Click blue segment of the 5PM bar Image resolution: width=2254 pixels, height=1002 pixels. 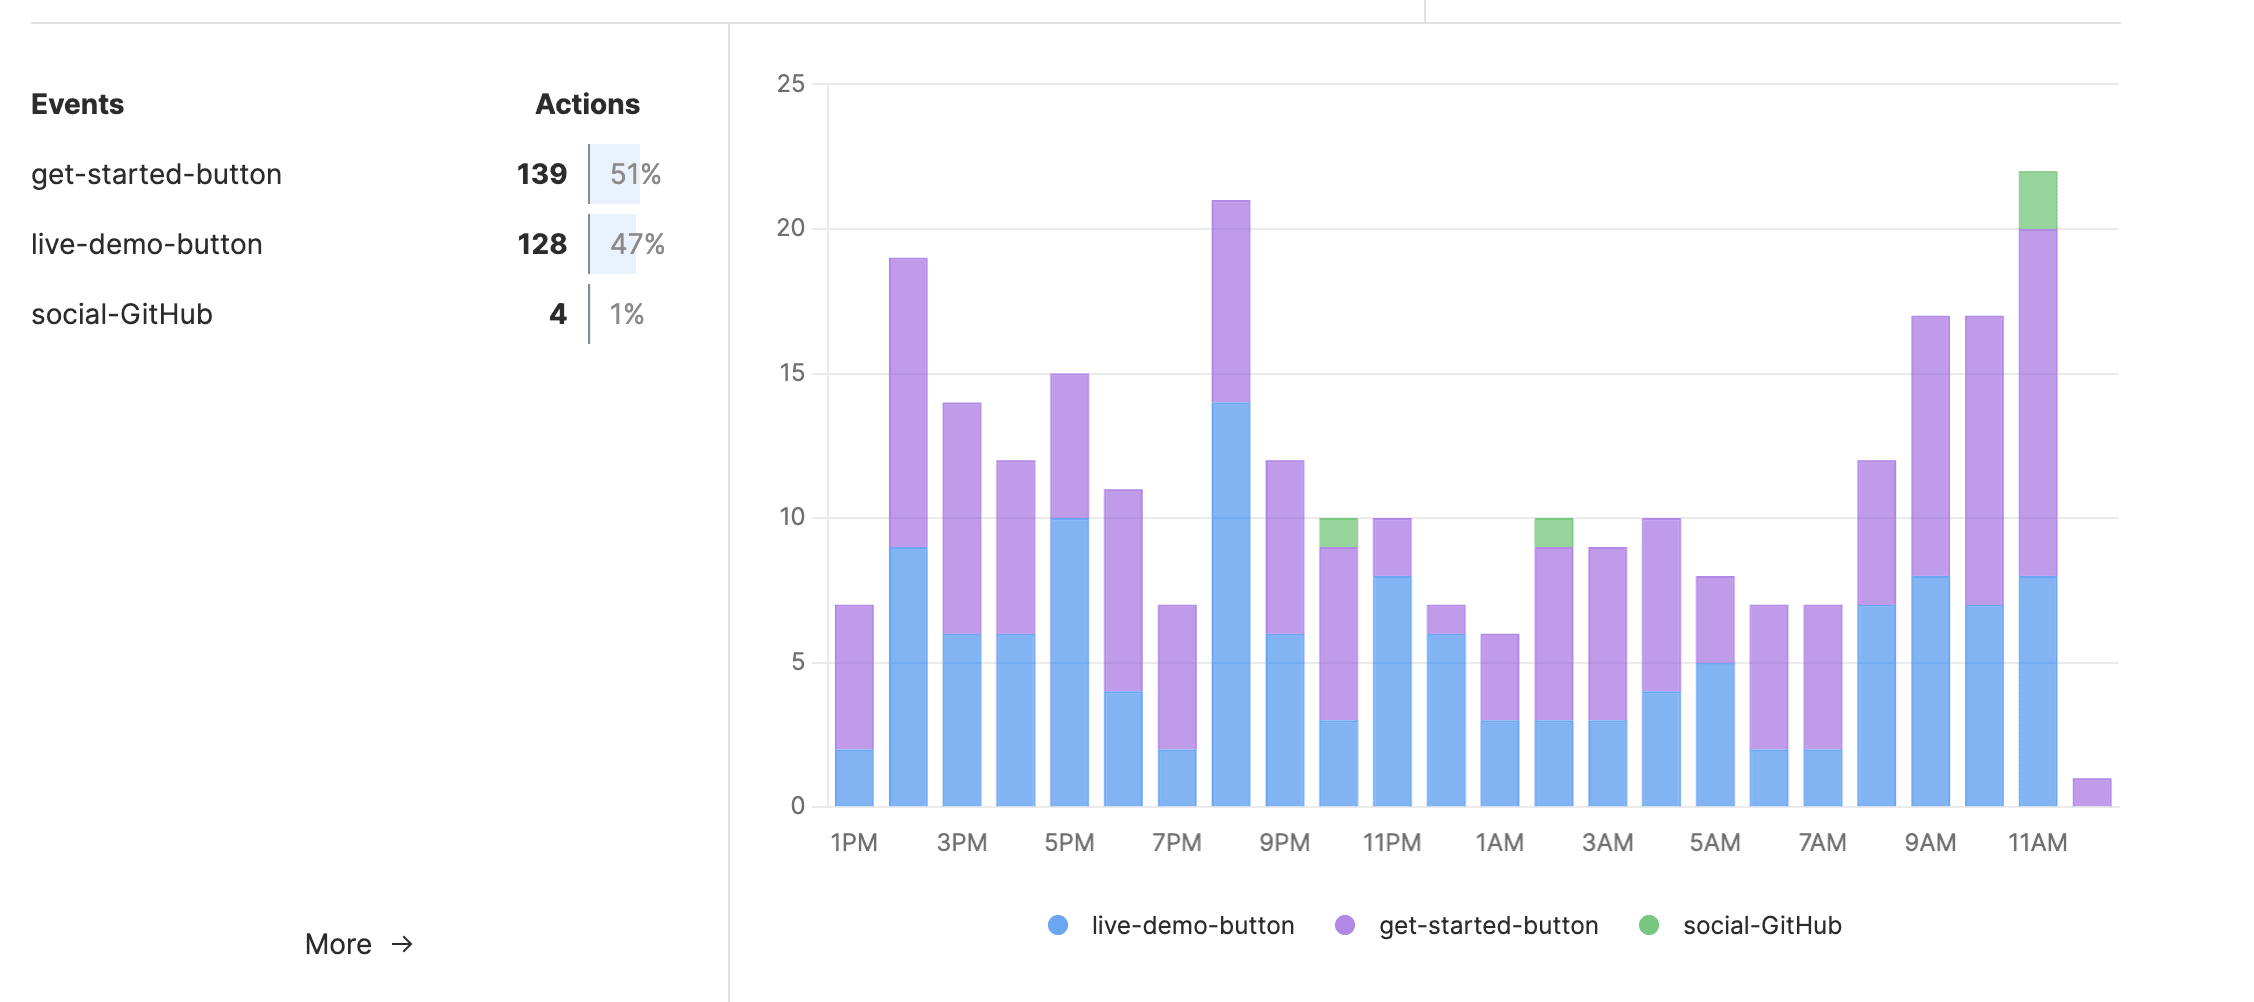click(x=1069, y=661)
